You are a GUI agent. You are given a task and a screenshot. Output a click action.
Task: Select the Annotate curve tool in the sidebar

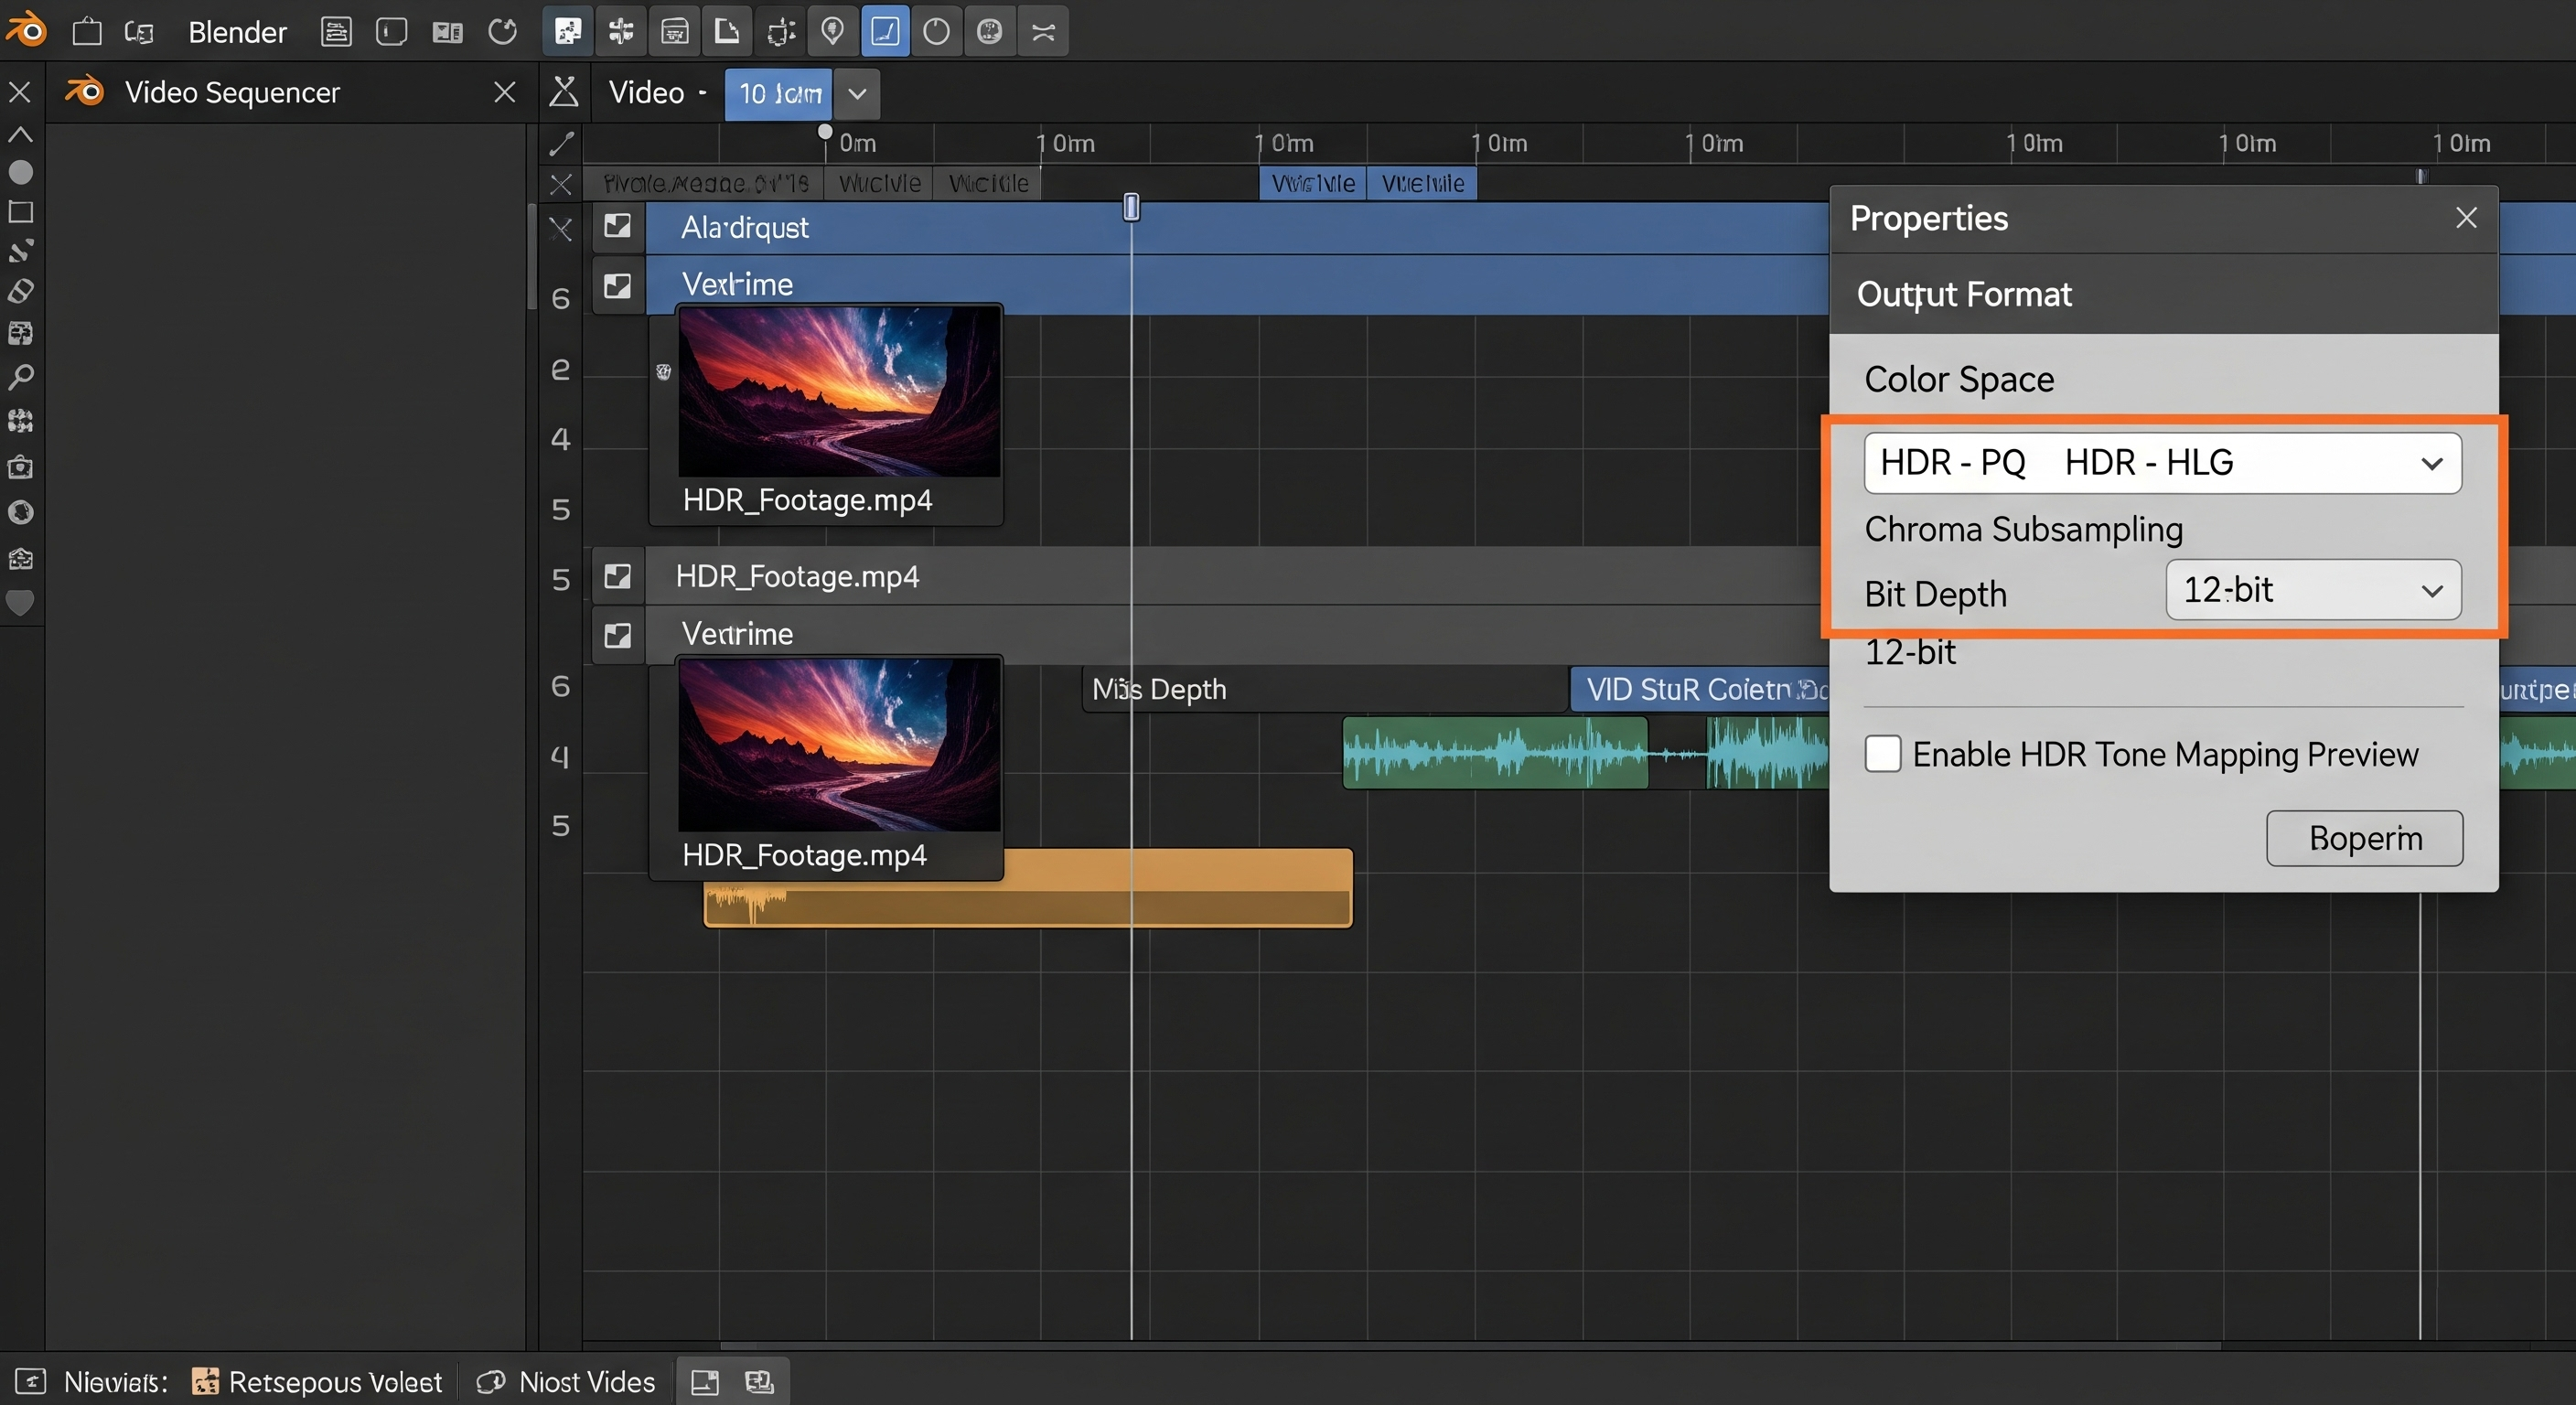point(22,251)
